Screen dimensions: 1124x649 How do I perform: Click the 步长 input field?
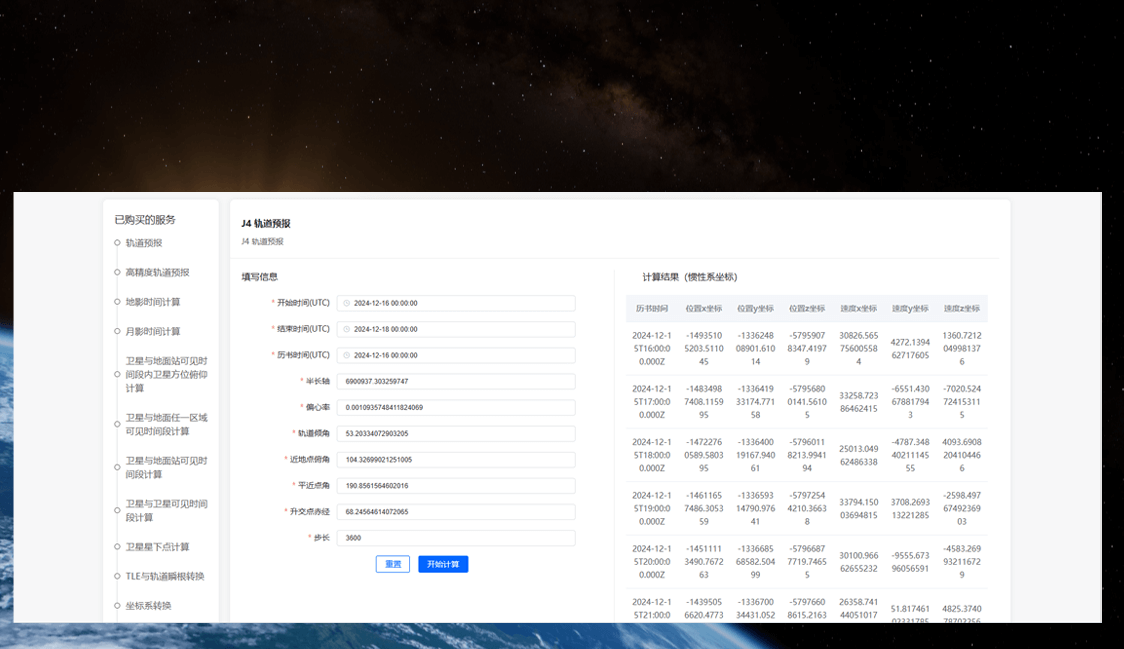pos(456,538)
